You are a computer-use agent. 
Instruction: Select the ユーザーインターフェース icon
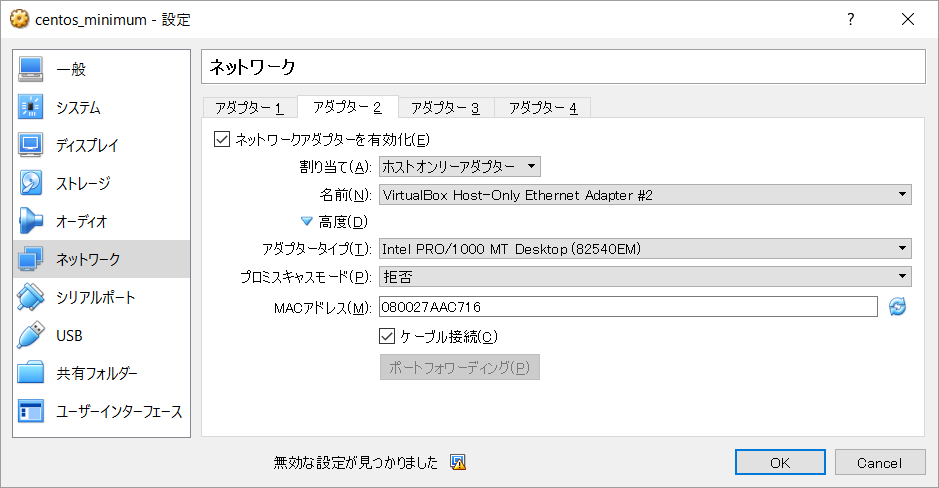(30, 411)
